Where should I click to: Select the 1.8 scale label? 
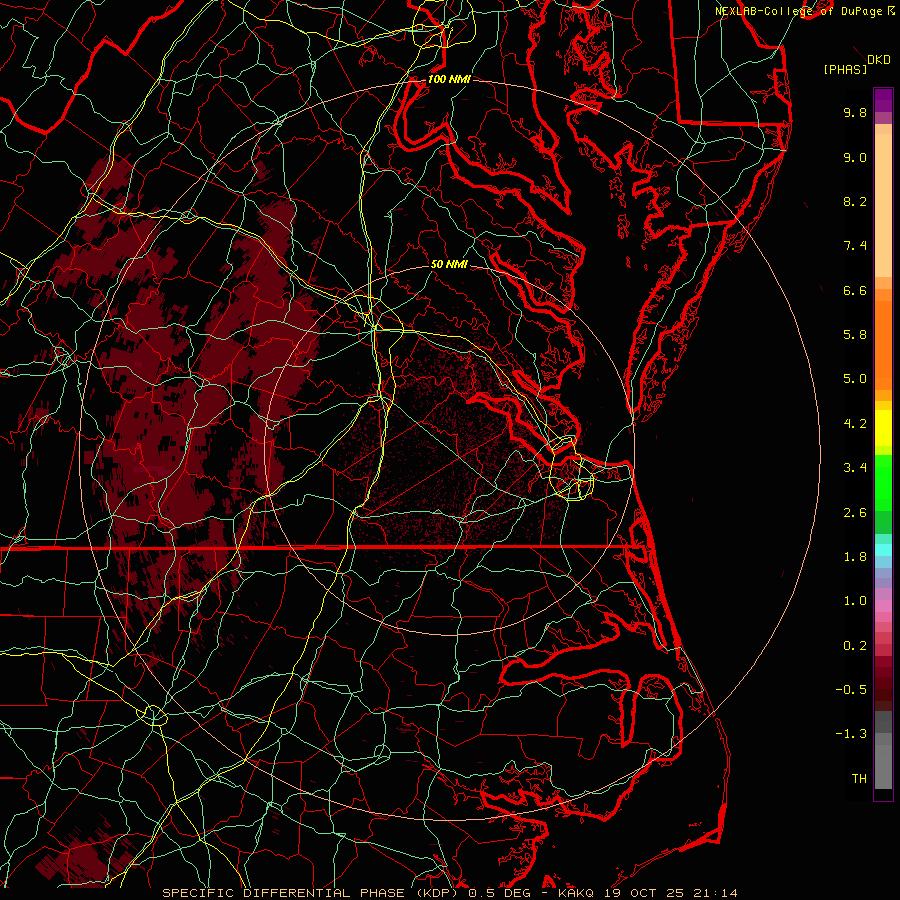855,557
